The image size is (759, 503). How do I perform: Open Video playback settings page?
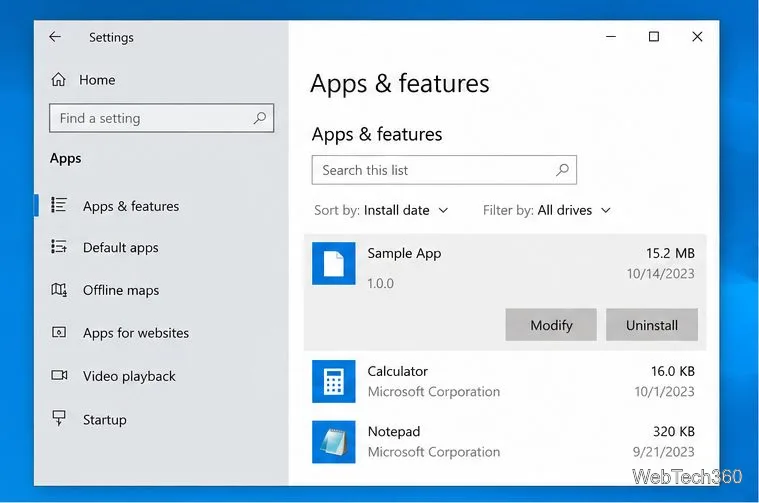click(129, 376)
